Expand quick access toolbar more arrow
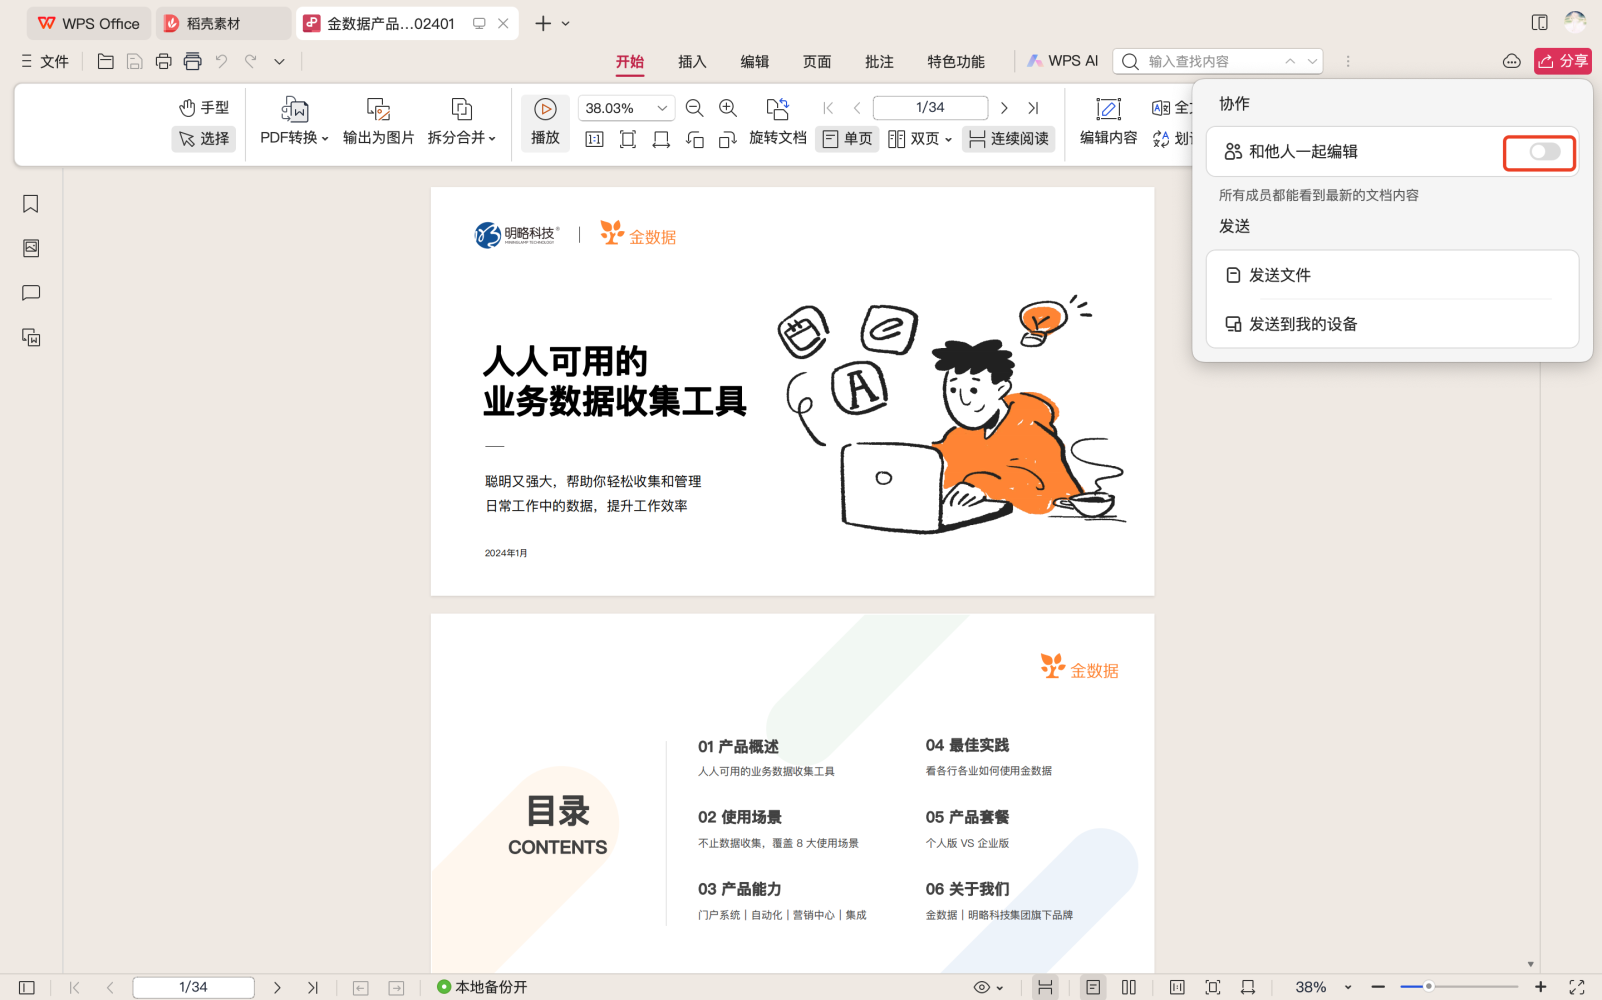 coord(280,61)
